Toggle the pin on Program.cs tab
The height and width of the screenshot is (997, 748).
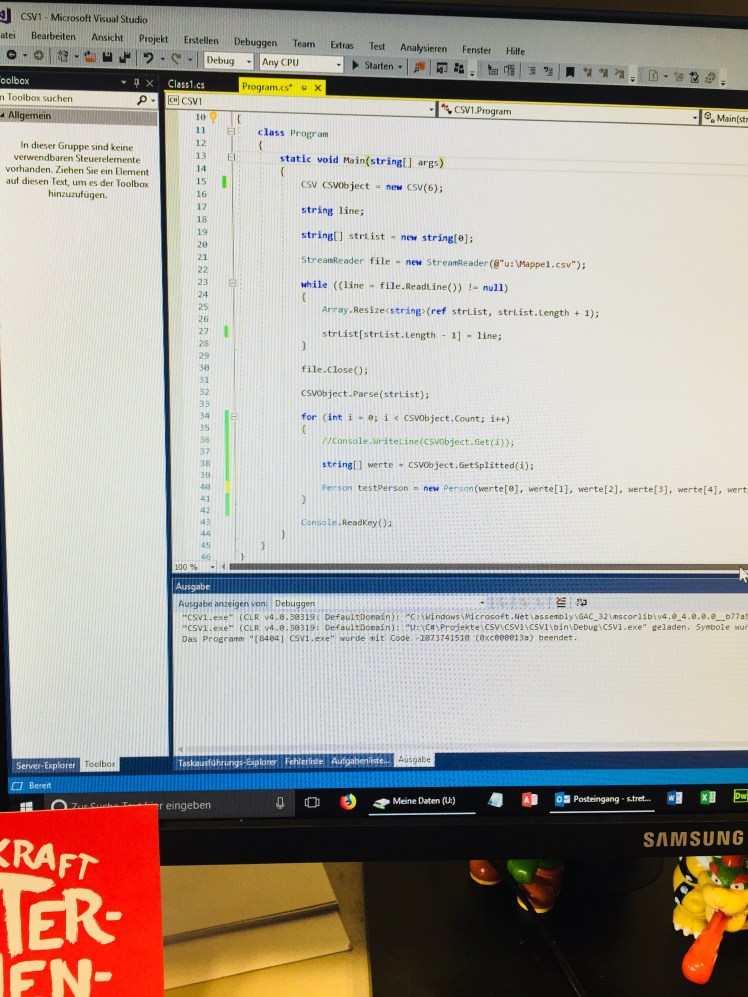point(304,88)
